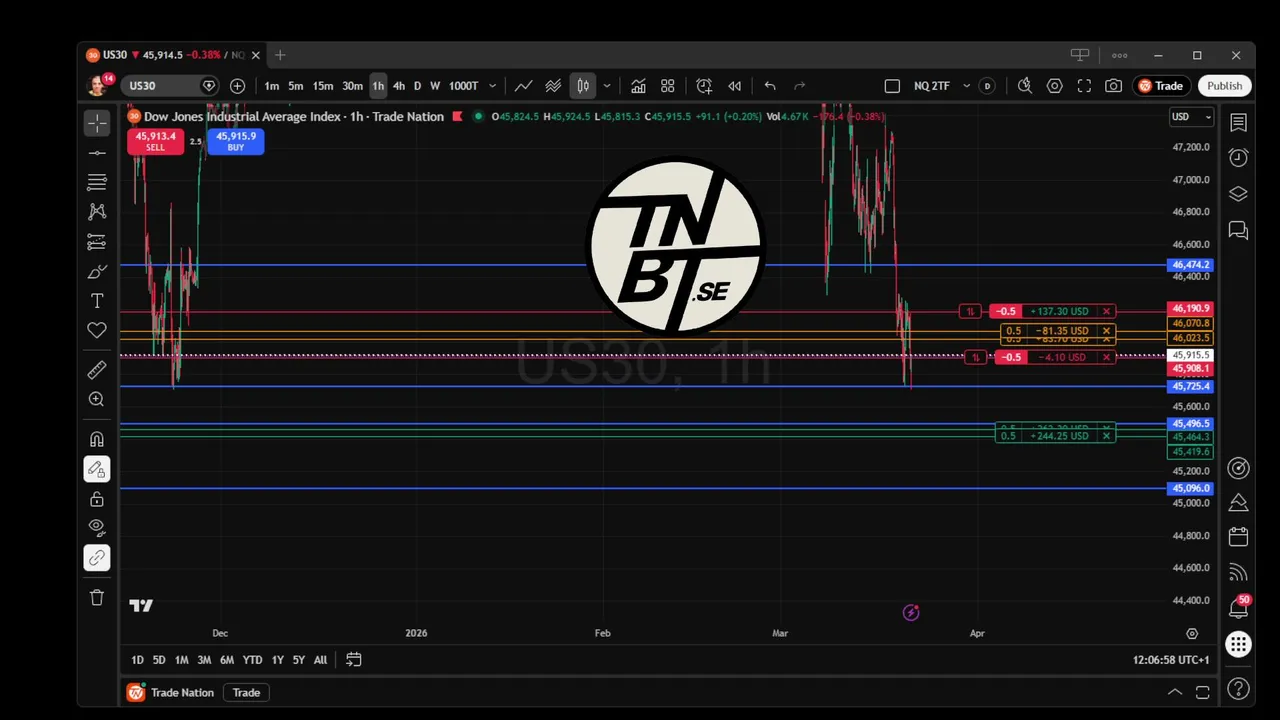This screenshot has width=1280, height=720.
Task: Open the heart icons menu
Action: 97,330
